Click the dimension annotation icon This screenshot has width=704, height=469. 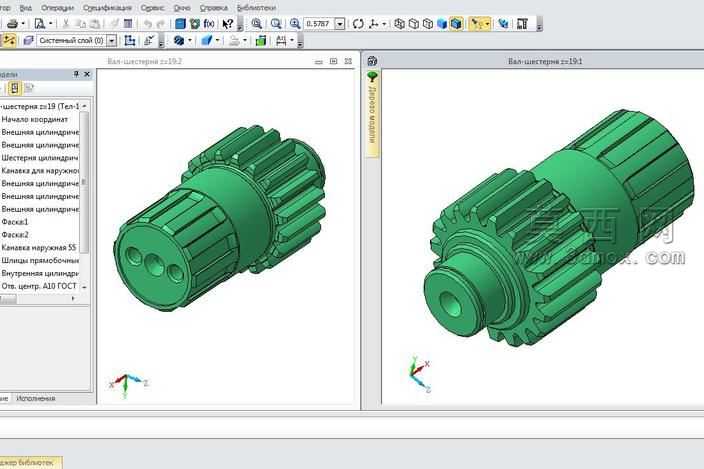pos(281,41)
